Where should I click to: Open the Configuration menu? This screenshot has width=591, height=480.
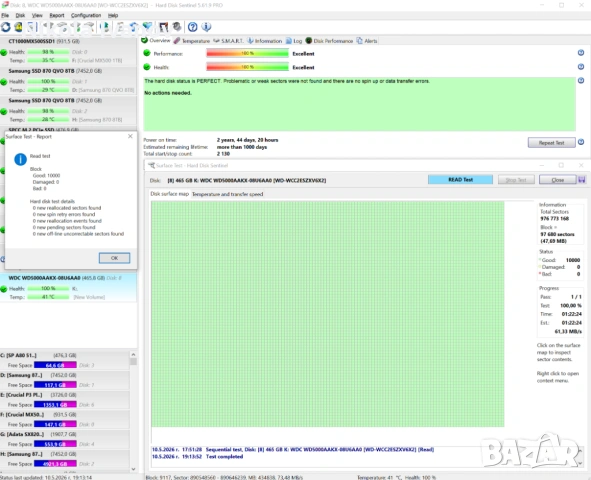(86, 15)
